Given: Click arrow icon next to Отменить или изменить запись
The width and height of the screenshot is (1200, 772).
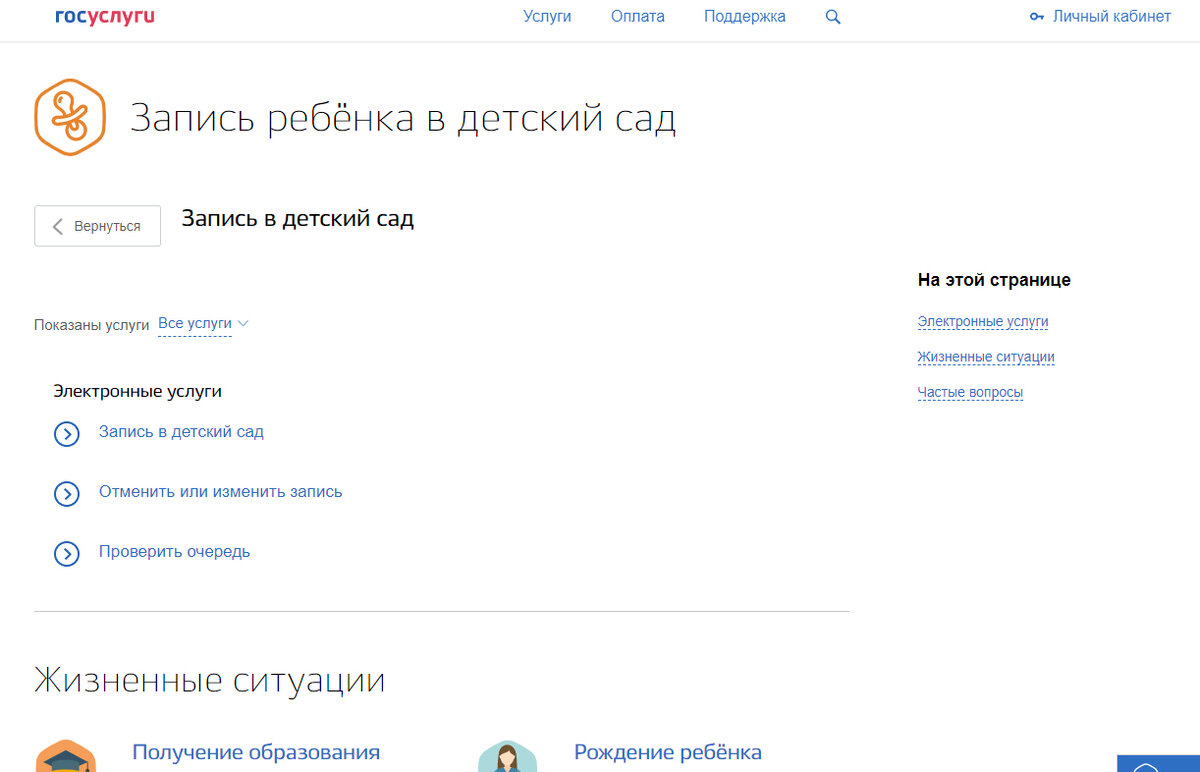Looking at the screenshot, I should click(66, 494).
